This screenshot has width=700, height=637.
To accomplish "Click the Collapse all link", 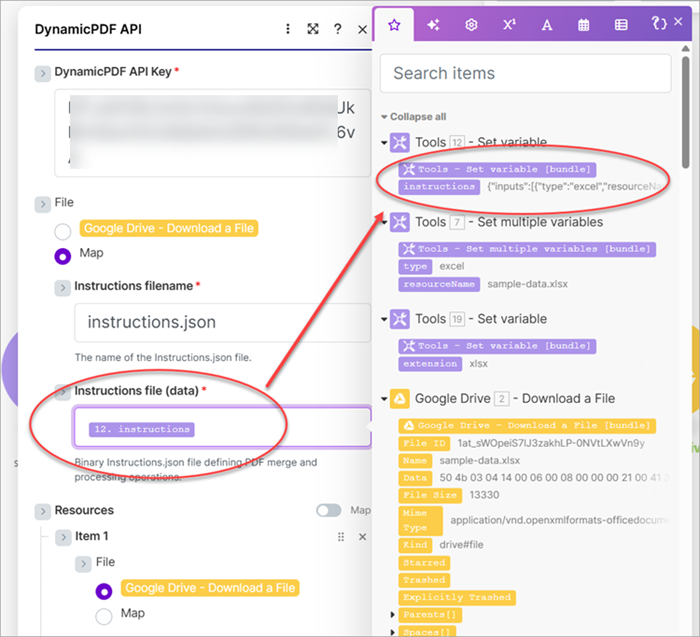I will [413, 117].
